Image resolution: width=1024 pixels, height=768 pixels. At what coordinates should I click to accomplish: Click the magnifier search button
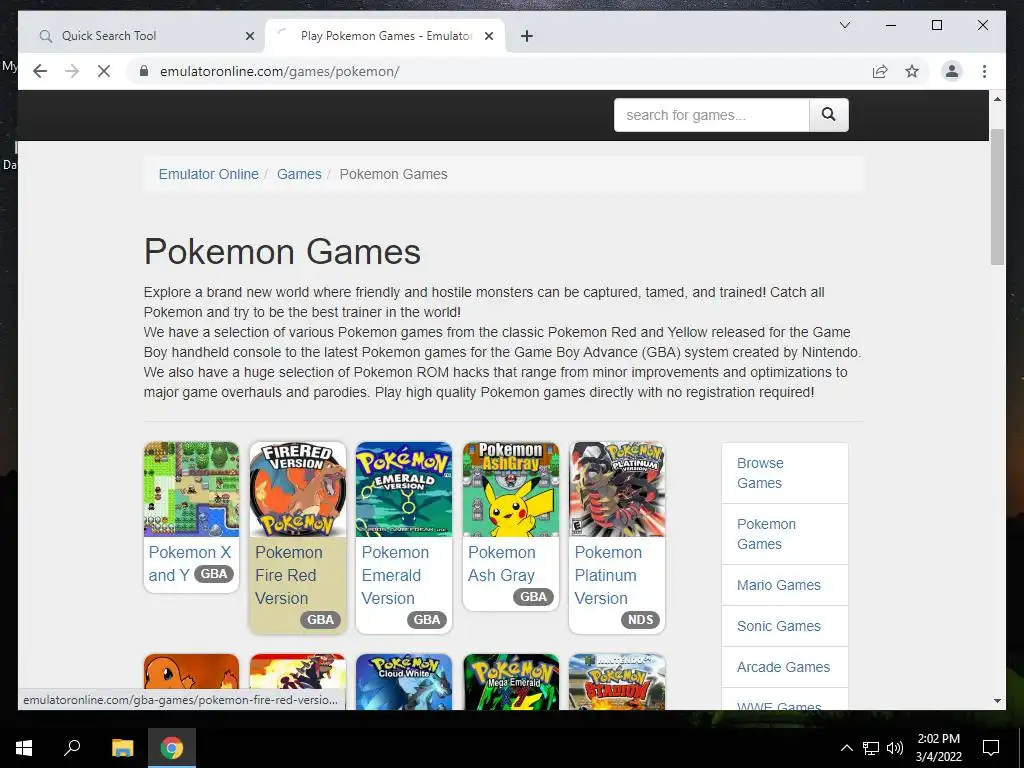pyautogui.click(x=829, y=115)
